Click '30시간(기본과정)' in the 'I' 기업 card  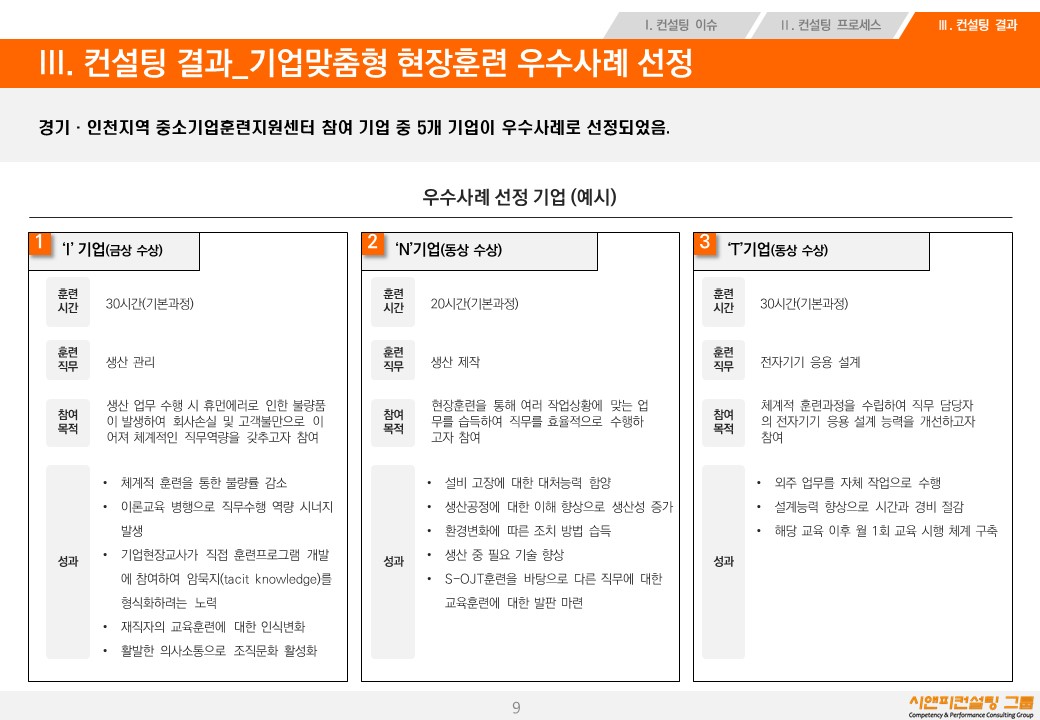[x=149, y=304]
